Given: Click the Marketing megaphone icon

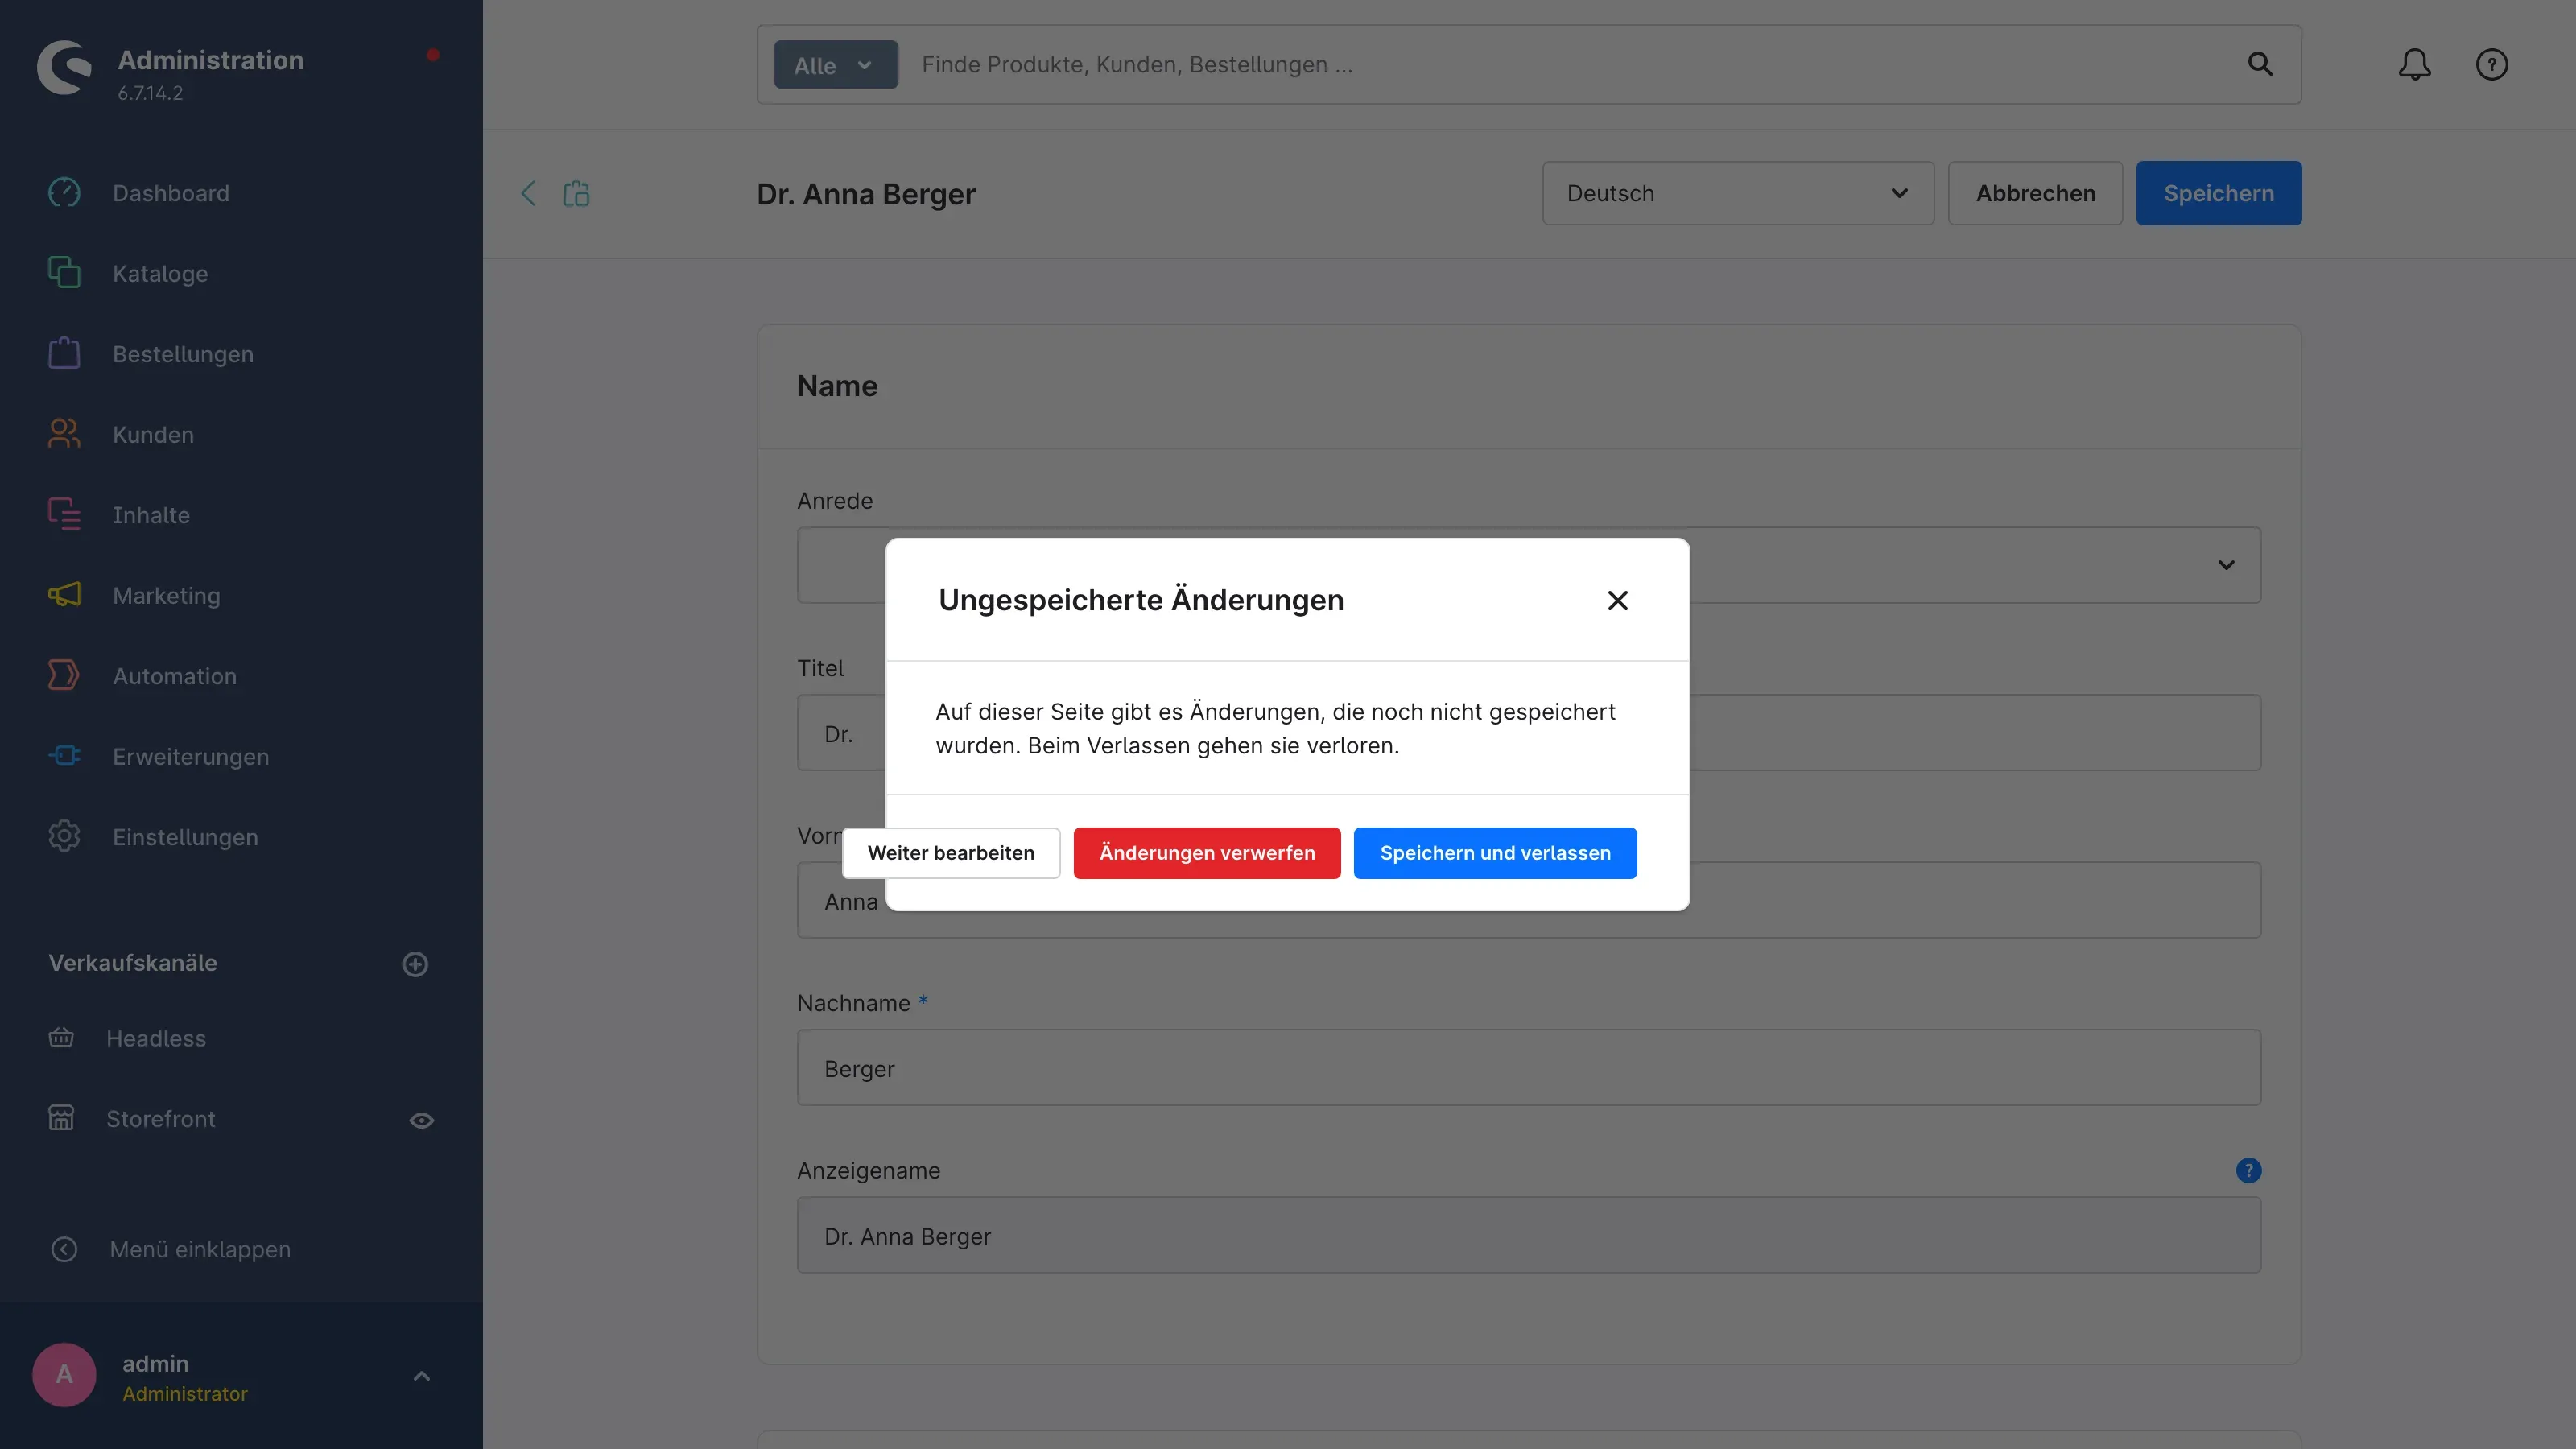Looking at the screenshot, I should 64,595.
